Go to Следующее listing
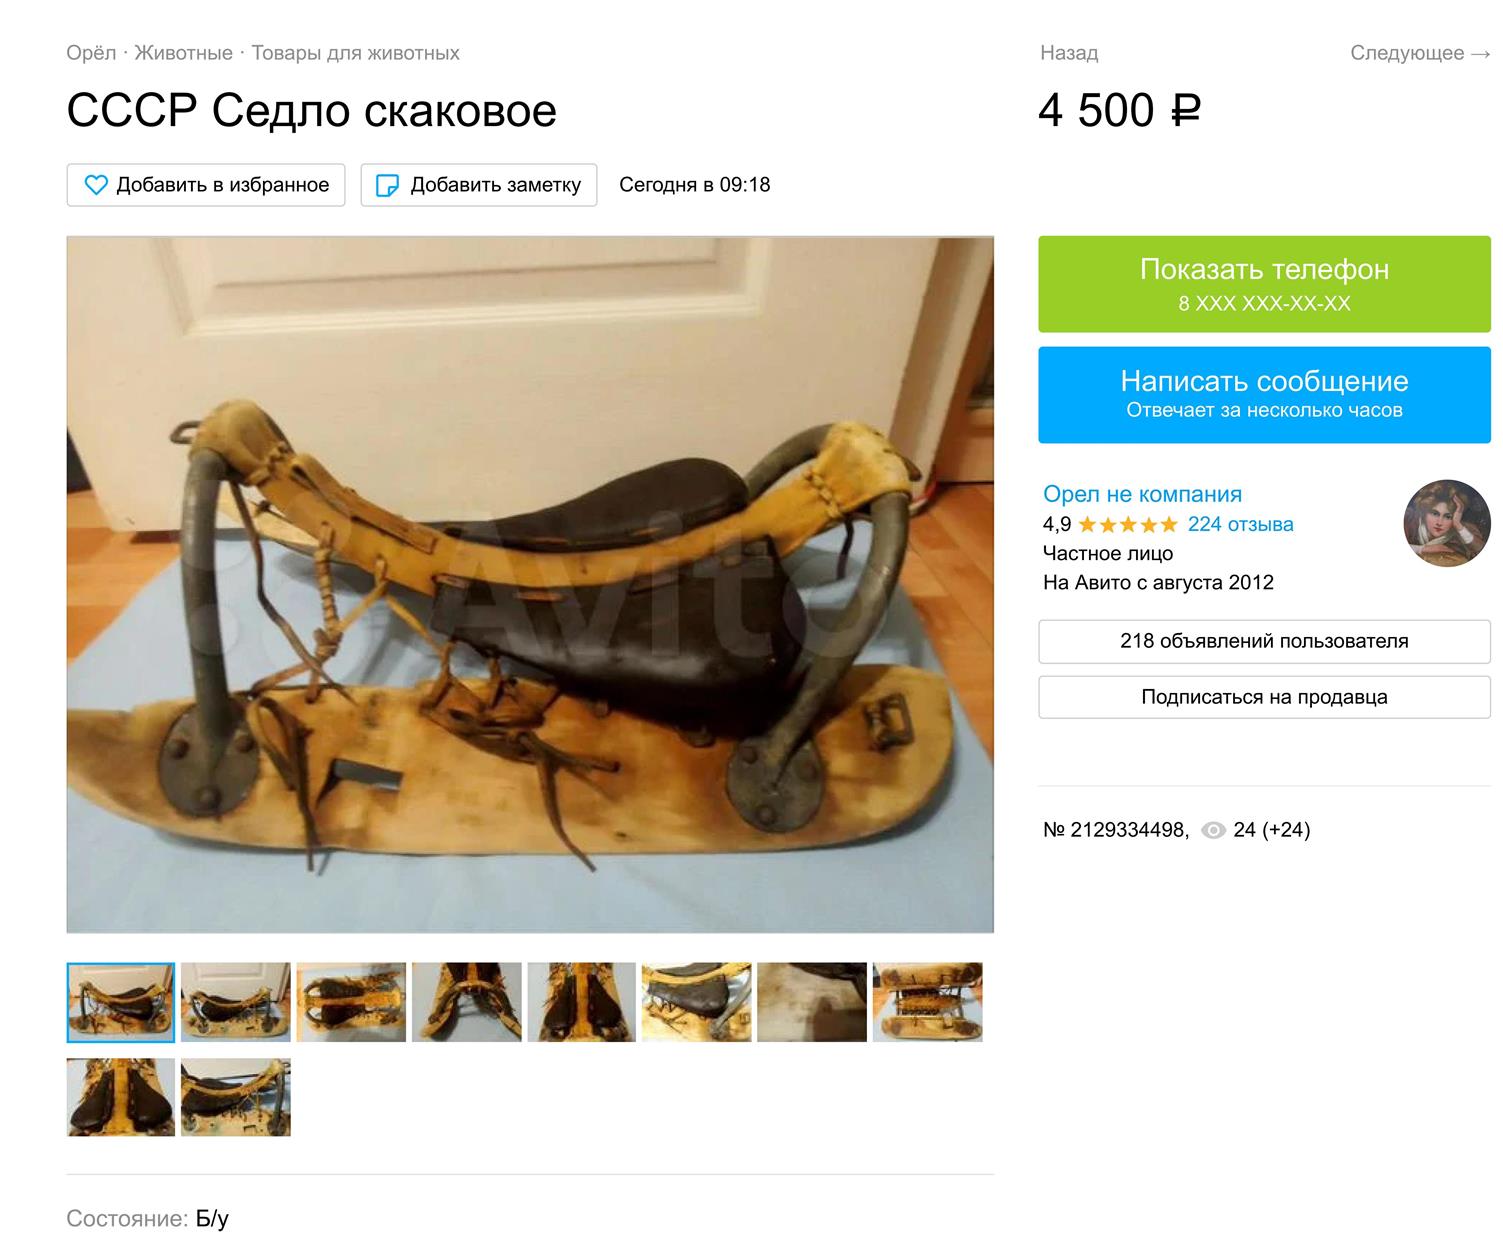Screen dimensions: 1503x1243 [1420, 53]
